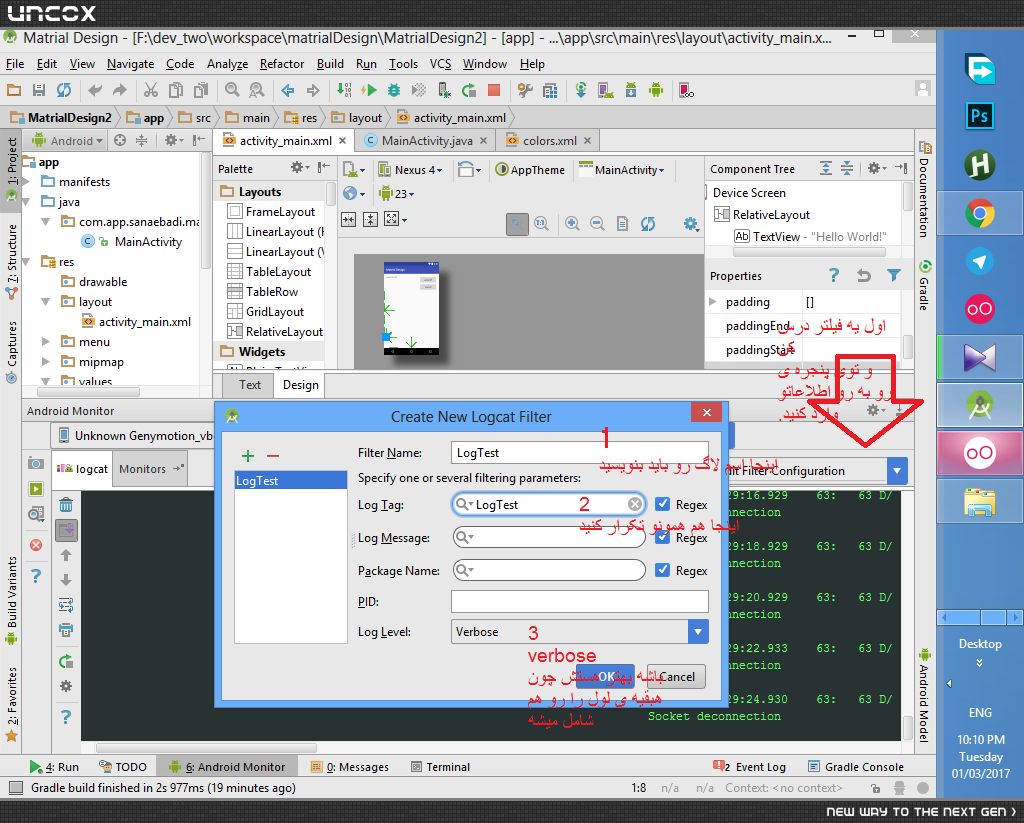Click the logcat Clear trash icon
The image size is (1024, 823).
66,505
